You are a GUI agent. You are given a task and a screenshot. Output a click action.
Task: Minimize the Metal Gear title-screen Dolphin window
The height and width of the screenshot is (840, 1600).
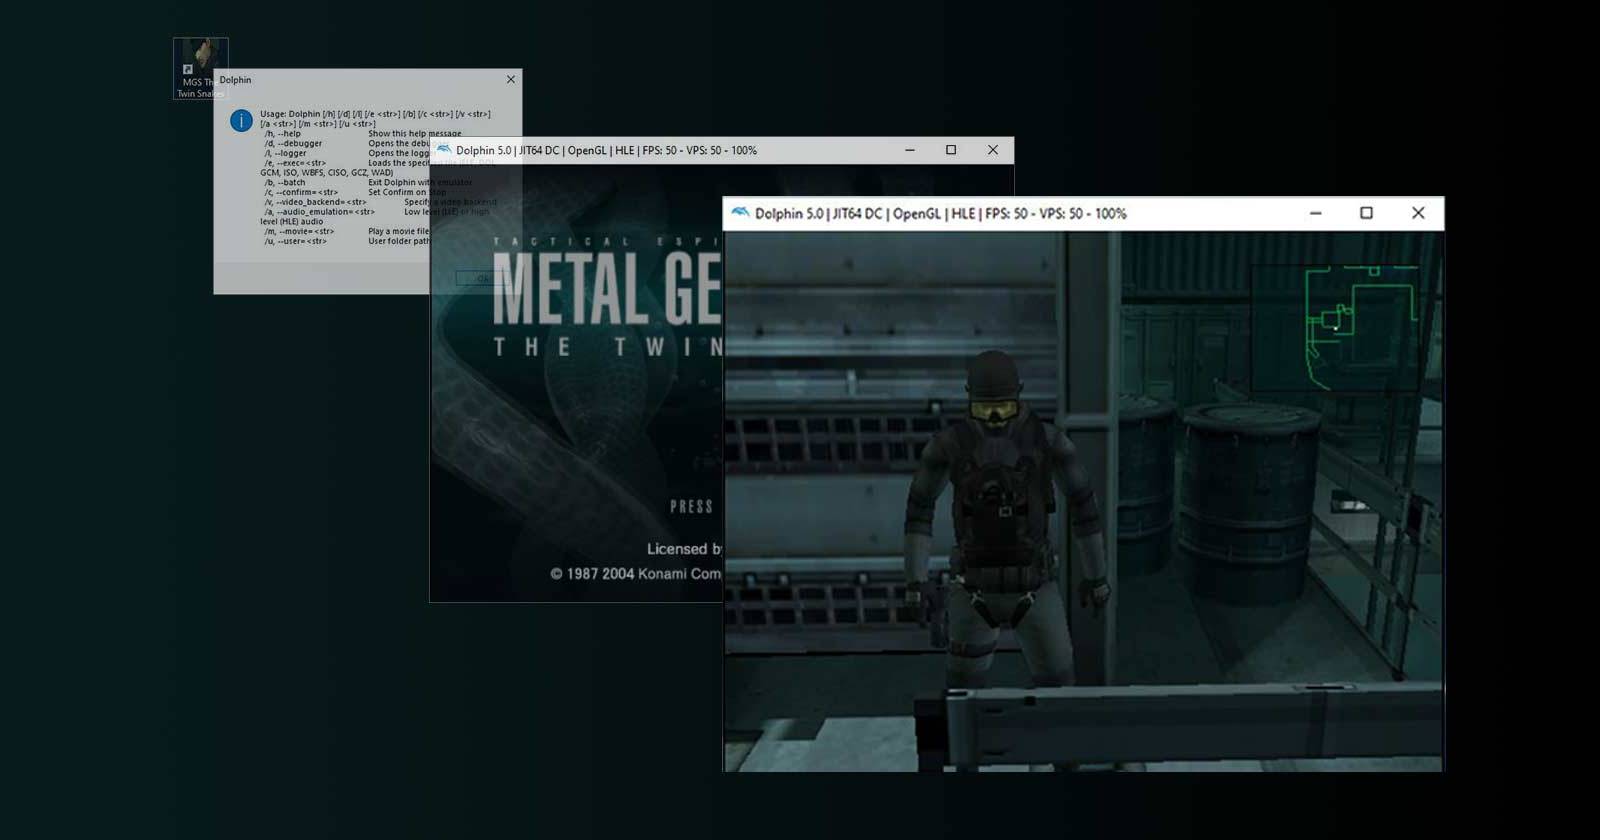tap(910, 150)
